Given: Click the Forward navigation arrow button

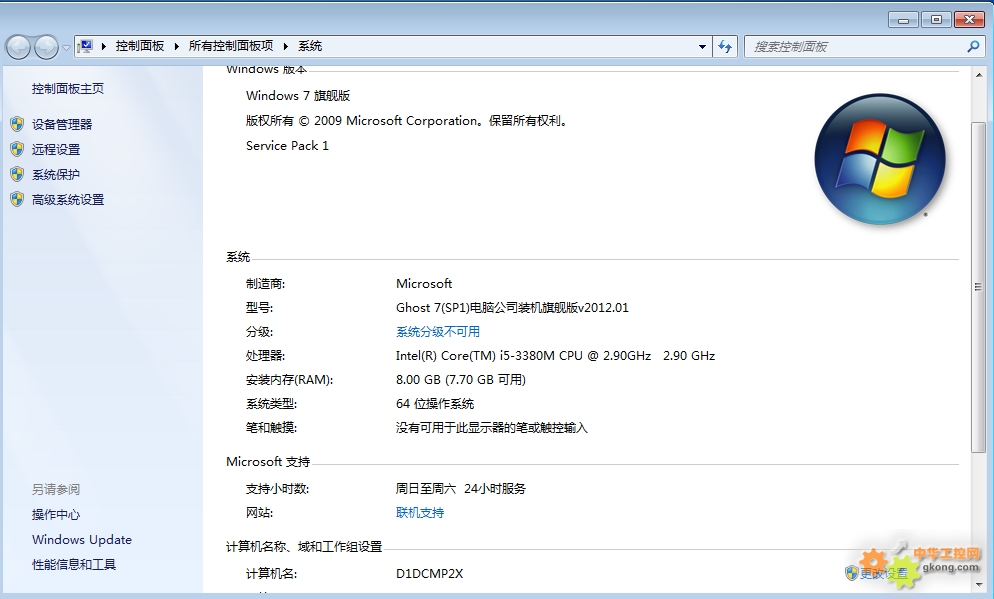Looking at the screenshot, I should (x=46, y=47).
